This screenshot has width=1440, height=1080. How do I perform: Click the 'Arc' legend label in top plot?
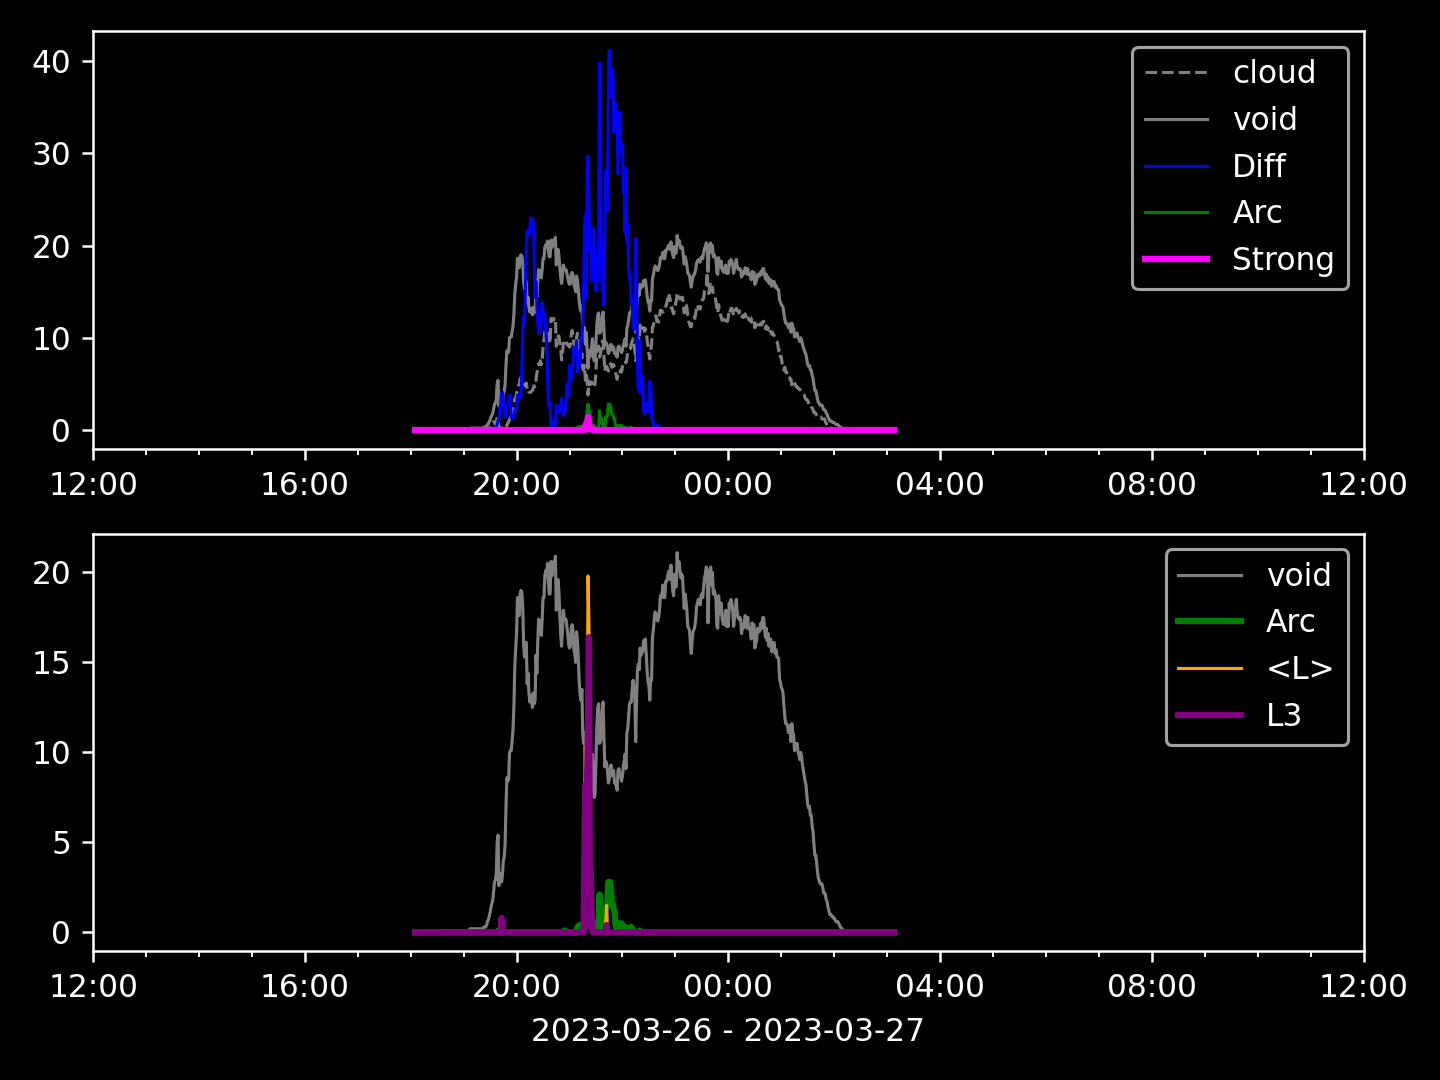point(1257,212)
